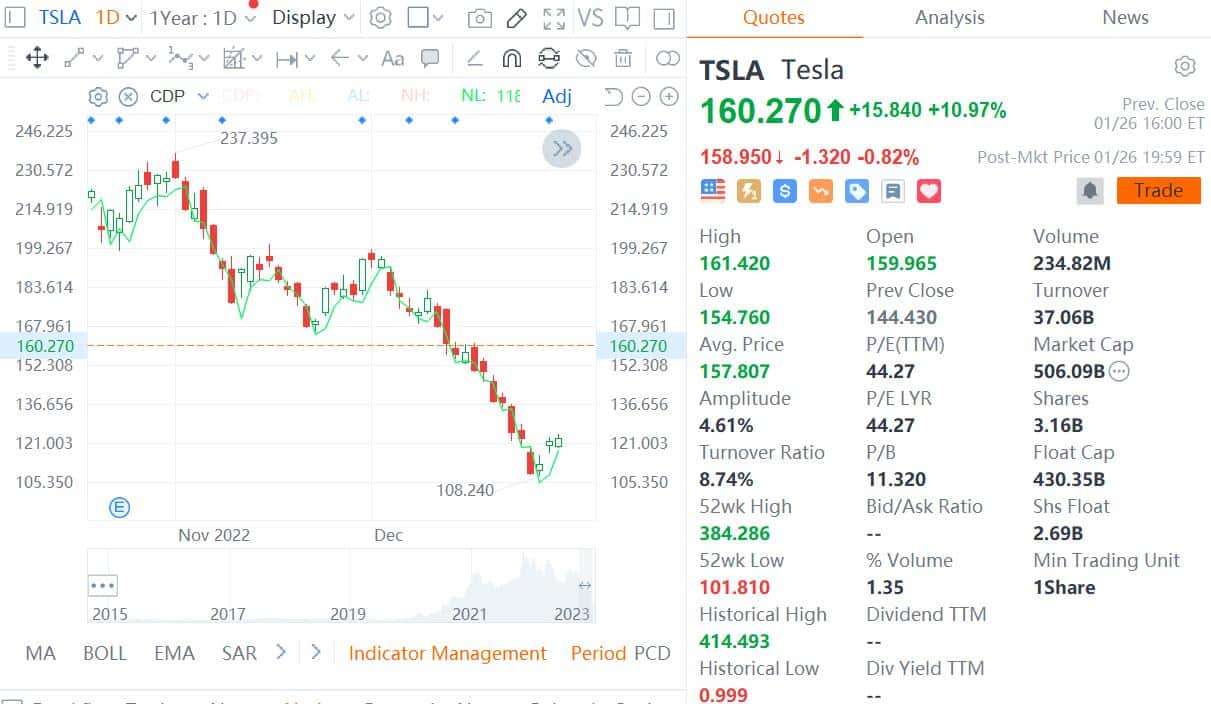Delete drawings with the trash icon
The image size is (1211, 704).
[x=623, y=58]
